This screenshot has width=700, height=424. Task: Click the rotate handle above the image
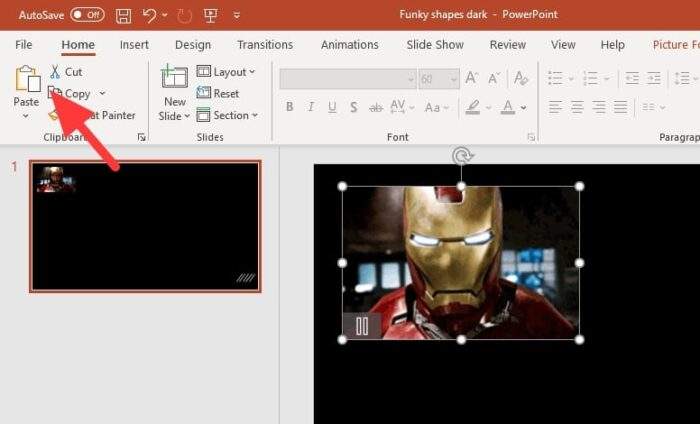point(462,157)
